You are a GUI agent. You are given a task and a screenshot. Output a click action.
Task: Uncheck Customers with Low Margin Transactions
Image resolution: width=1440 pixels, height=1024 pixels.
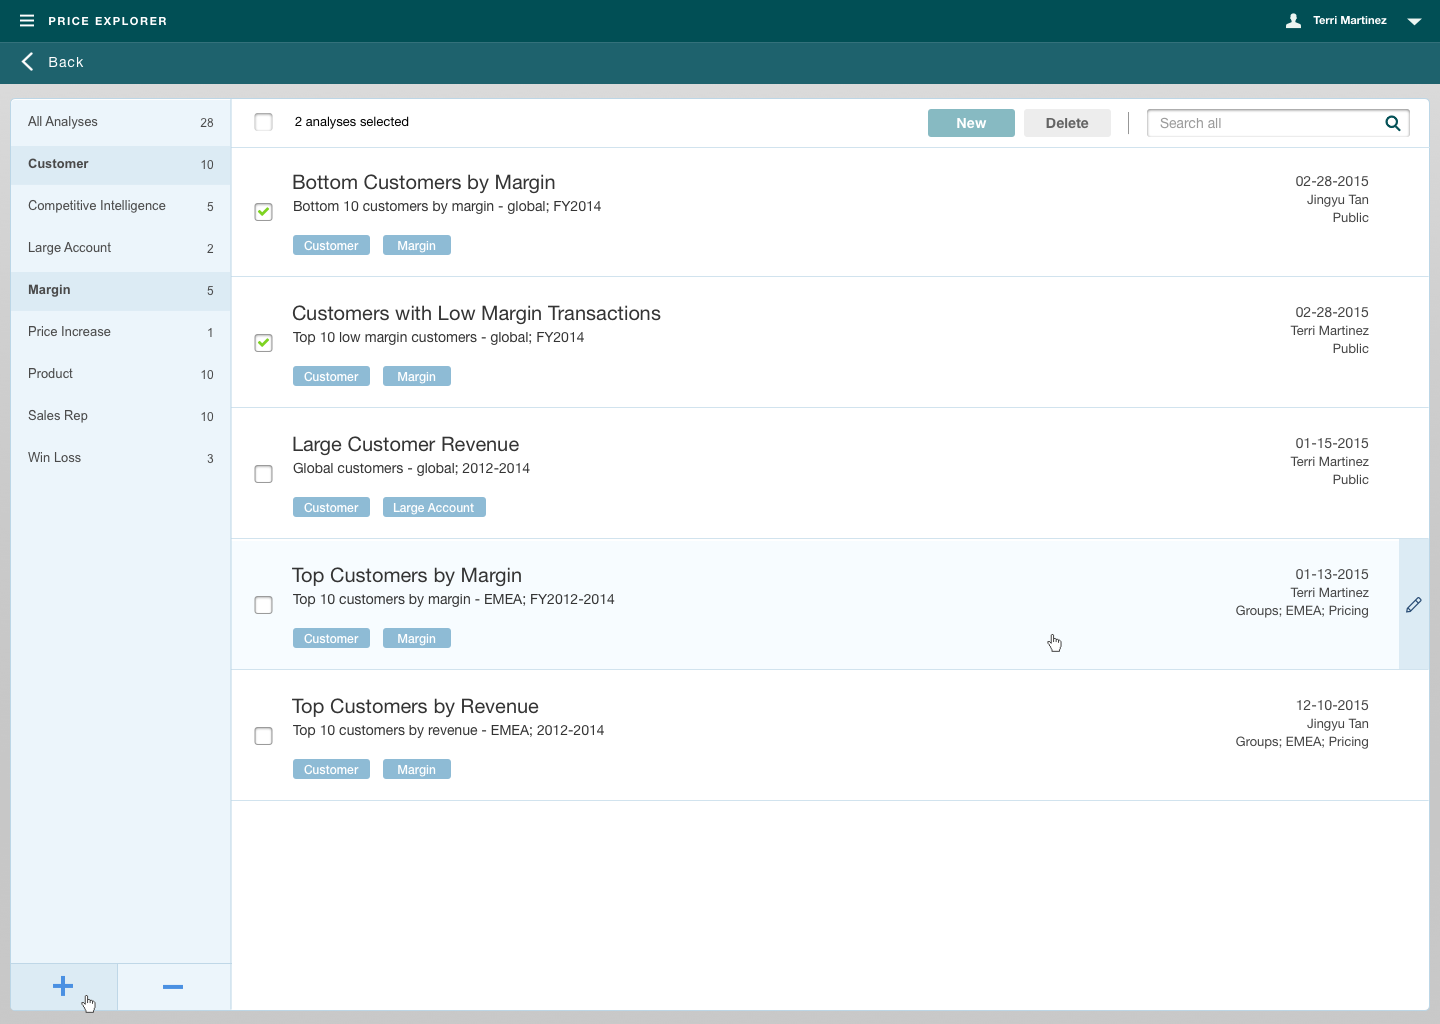[264, 343]
